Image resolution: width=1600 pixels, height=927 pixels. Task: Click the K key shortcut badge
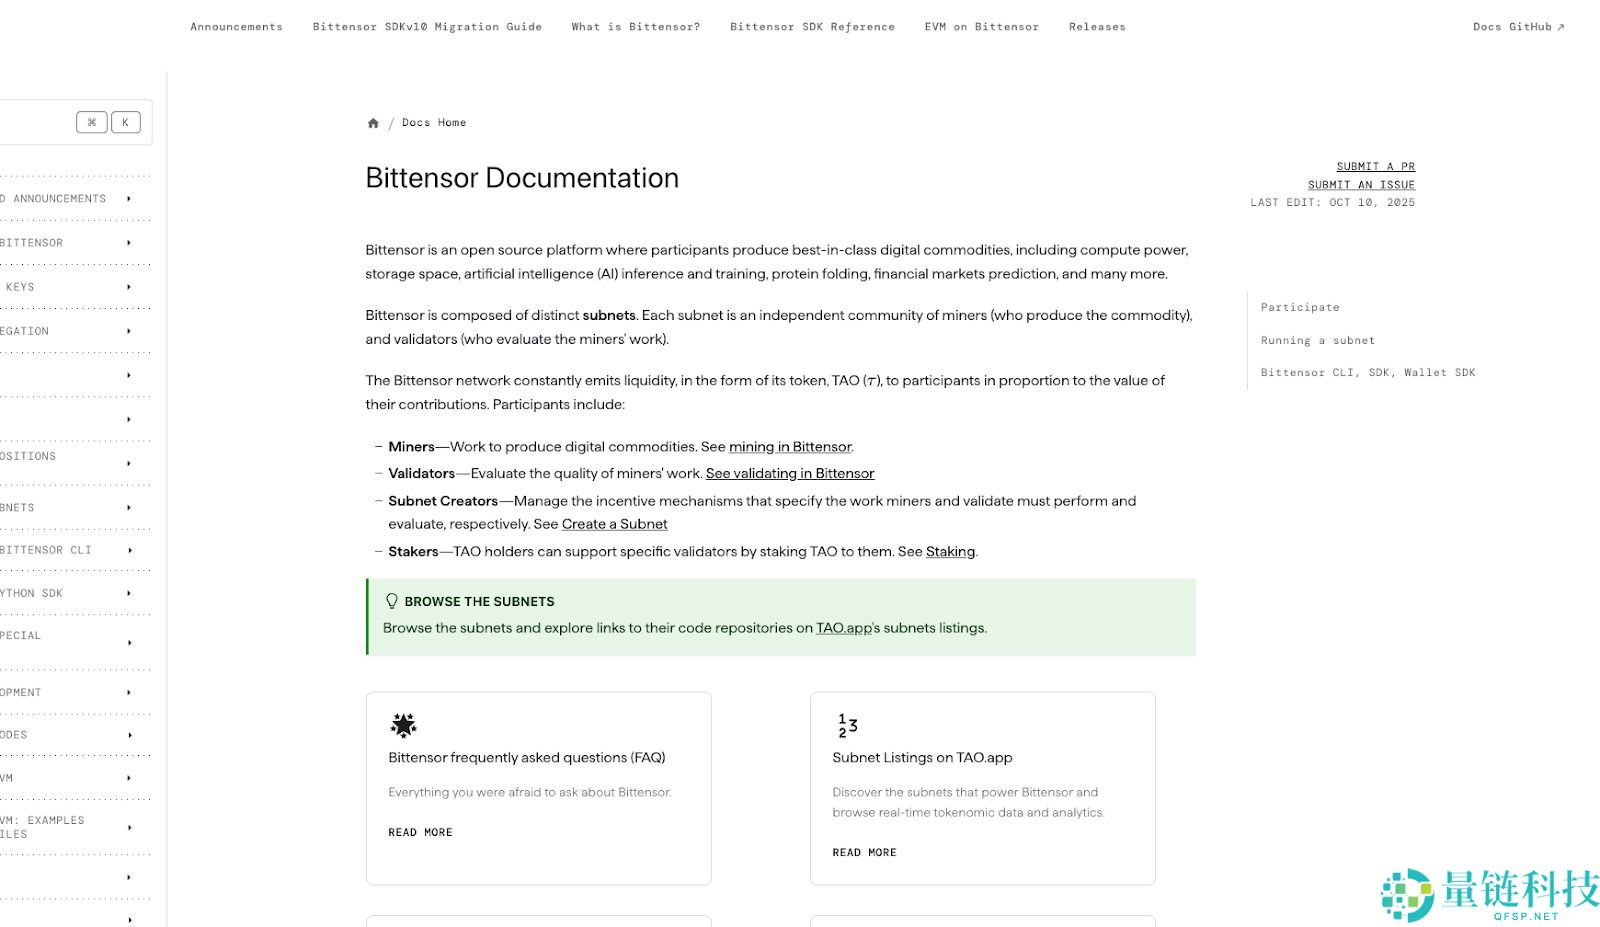pos(125,122)
